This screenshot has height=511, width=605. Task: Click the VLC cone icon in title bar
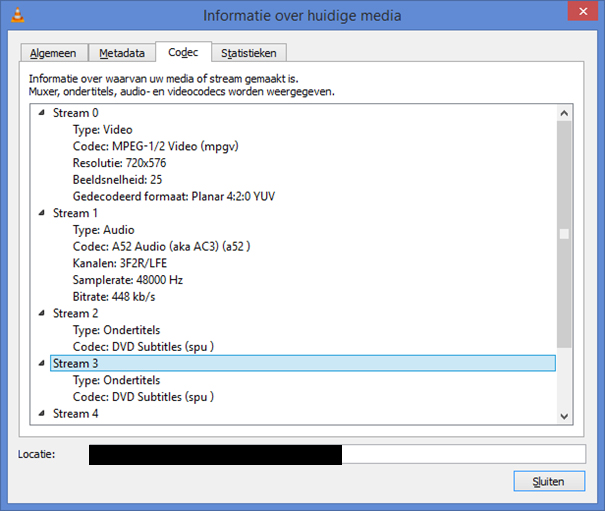tap(17, 15)
